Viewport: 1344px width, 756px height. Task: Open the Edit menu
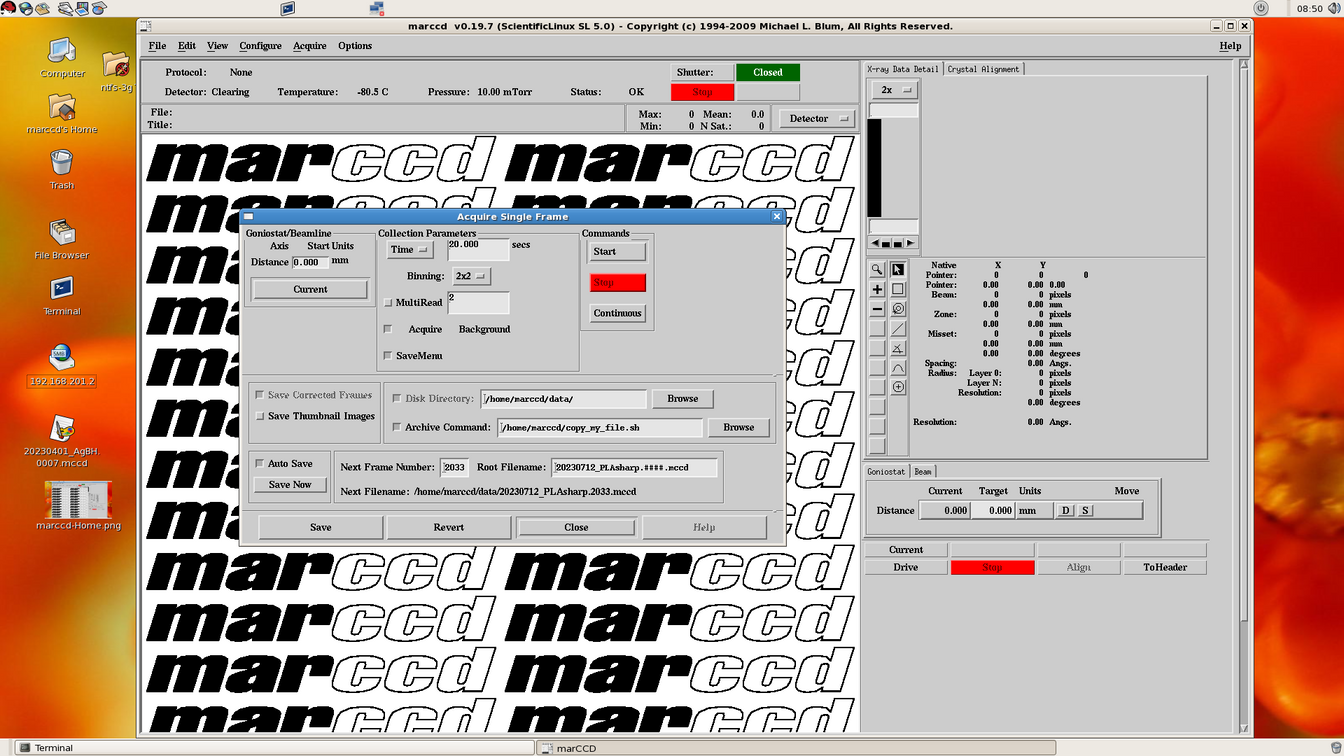pyautogui.click(x=187, y=46)
